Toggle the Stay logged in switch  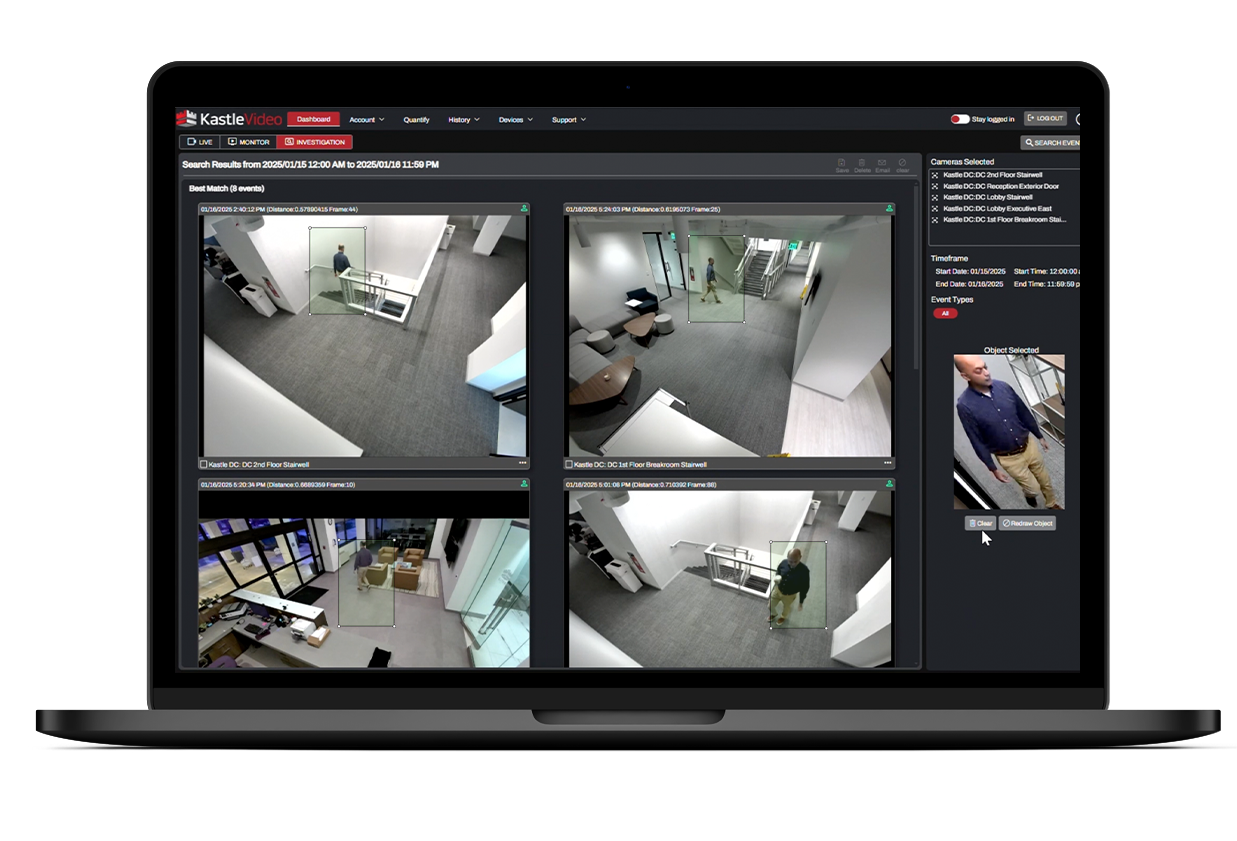click(960, 119)
